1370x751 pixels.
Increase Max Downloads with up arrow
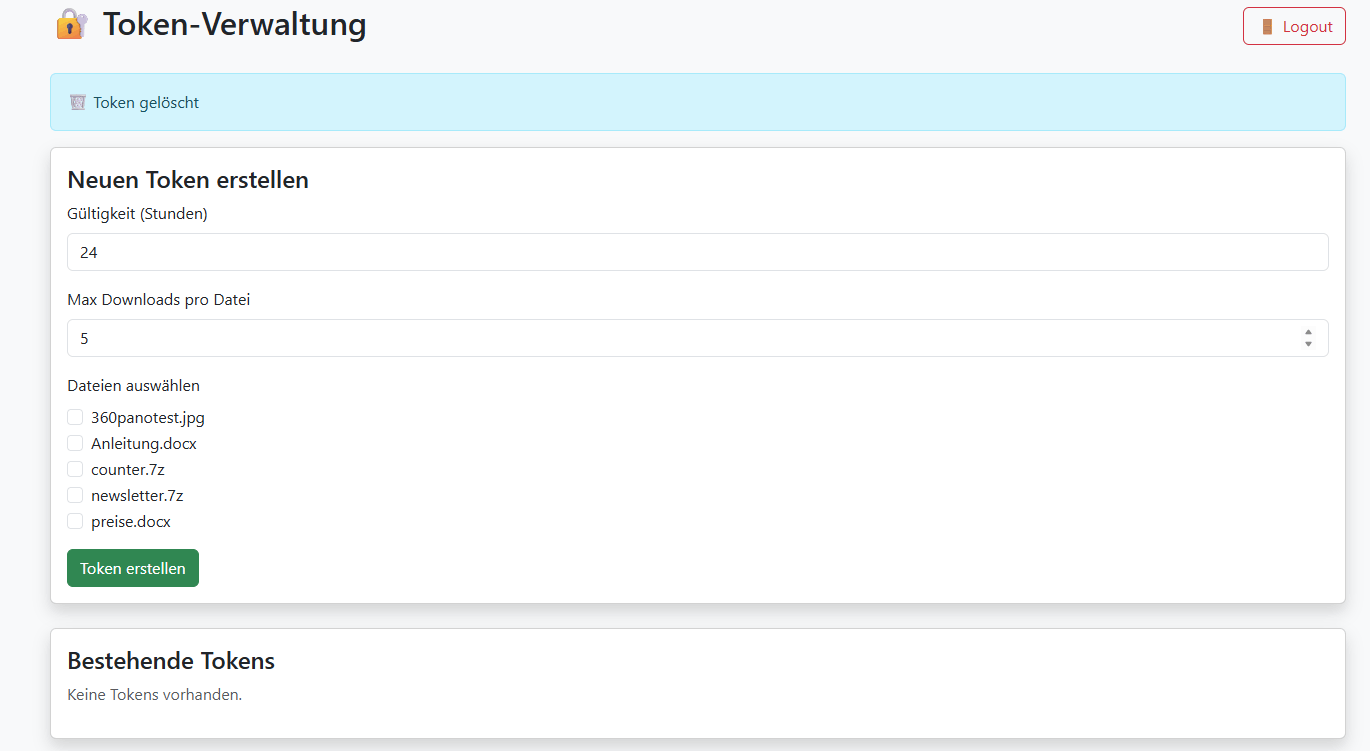pos(1308,332)
